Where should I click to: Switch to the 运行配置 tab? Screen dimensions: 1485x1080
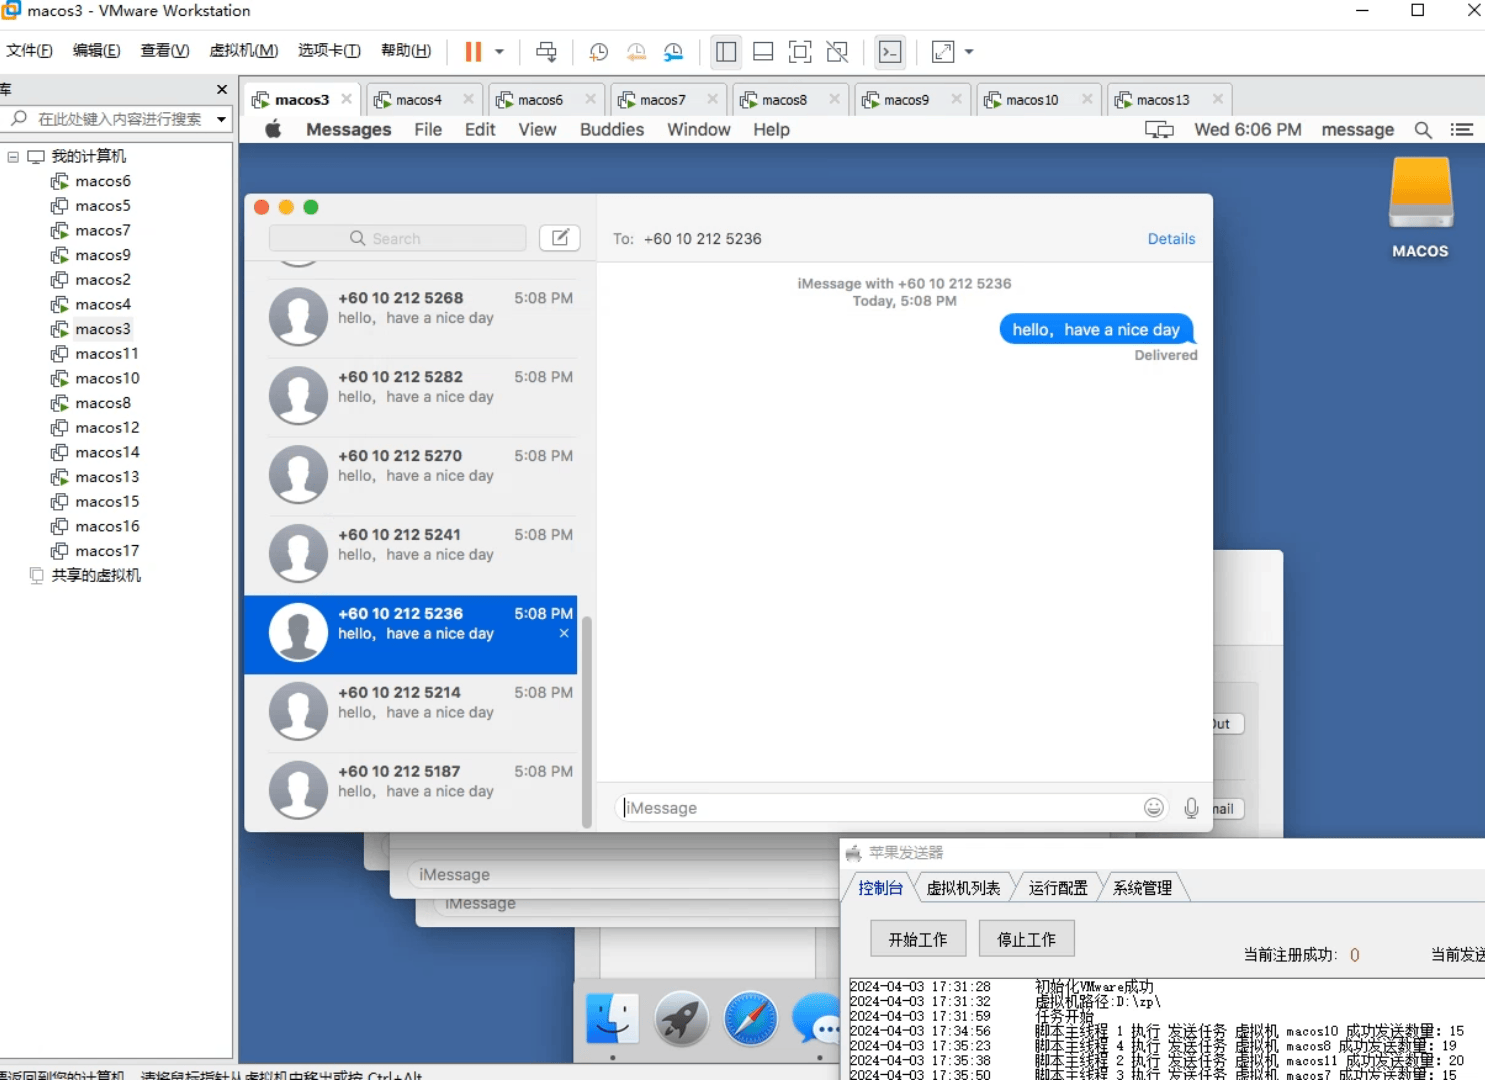click(x=1058, y=888)
